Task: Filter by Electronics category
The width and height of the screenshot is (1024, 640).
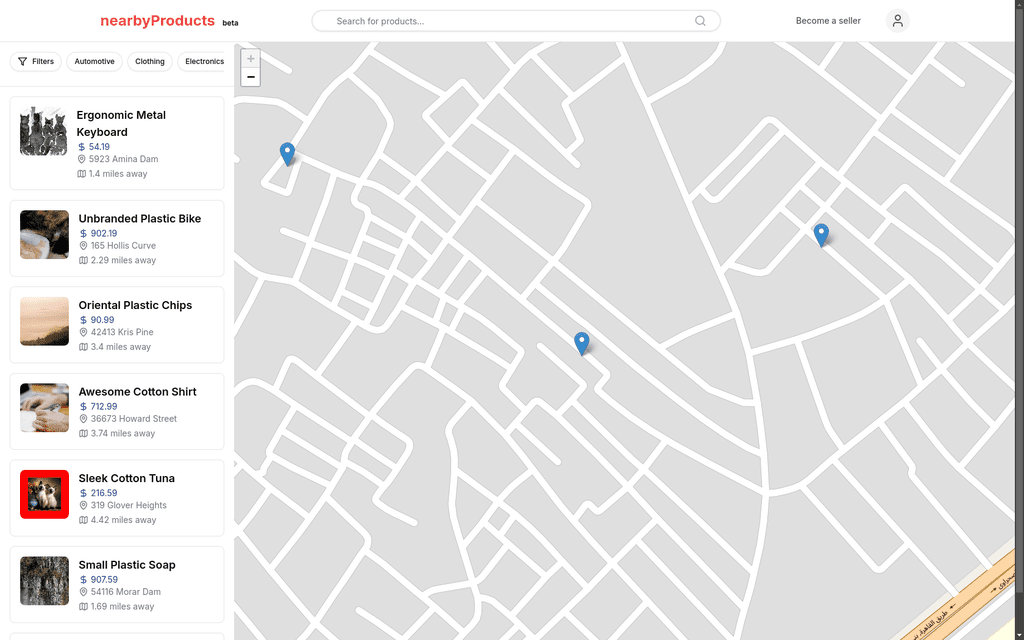Action: 202,61
